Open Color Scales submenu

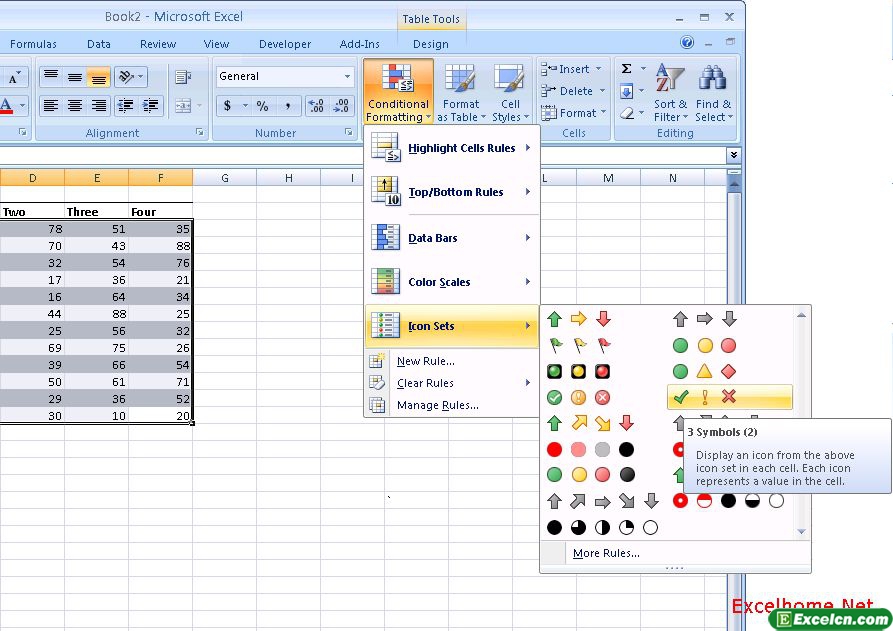click(x=452, y=282)
